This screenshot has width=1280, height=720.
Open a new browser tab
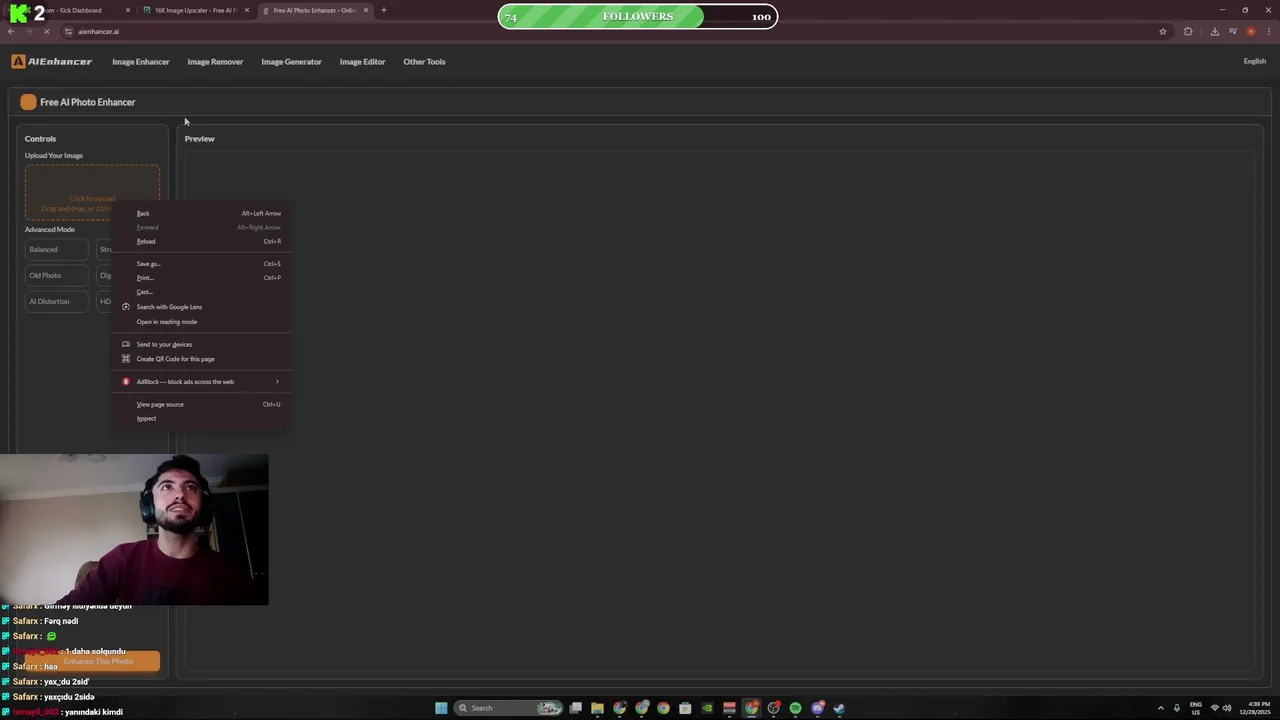(384, 10)
